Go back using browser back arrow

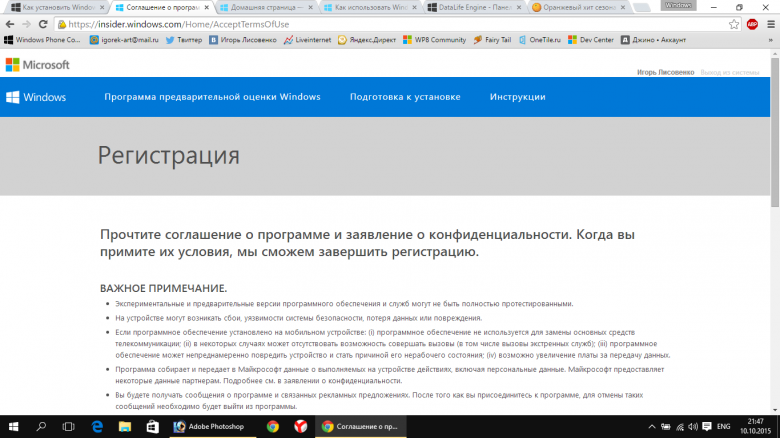point(10,24)
